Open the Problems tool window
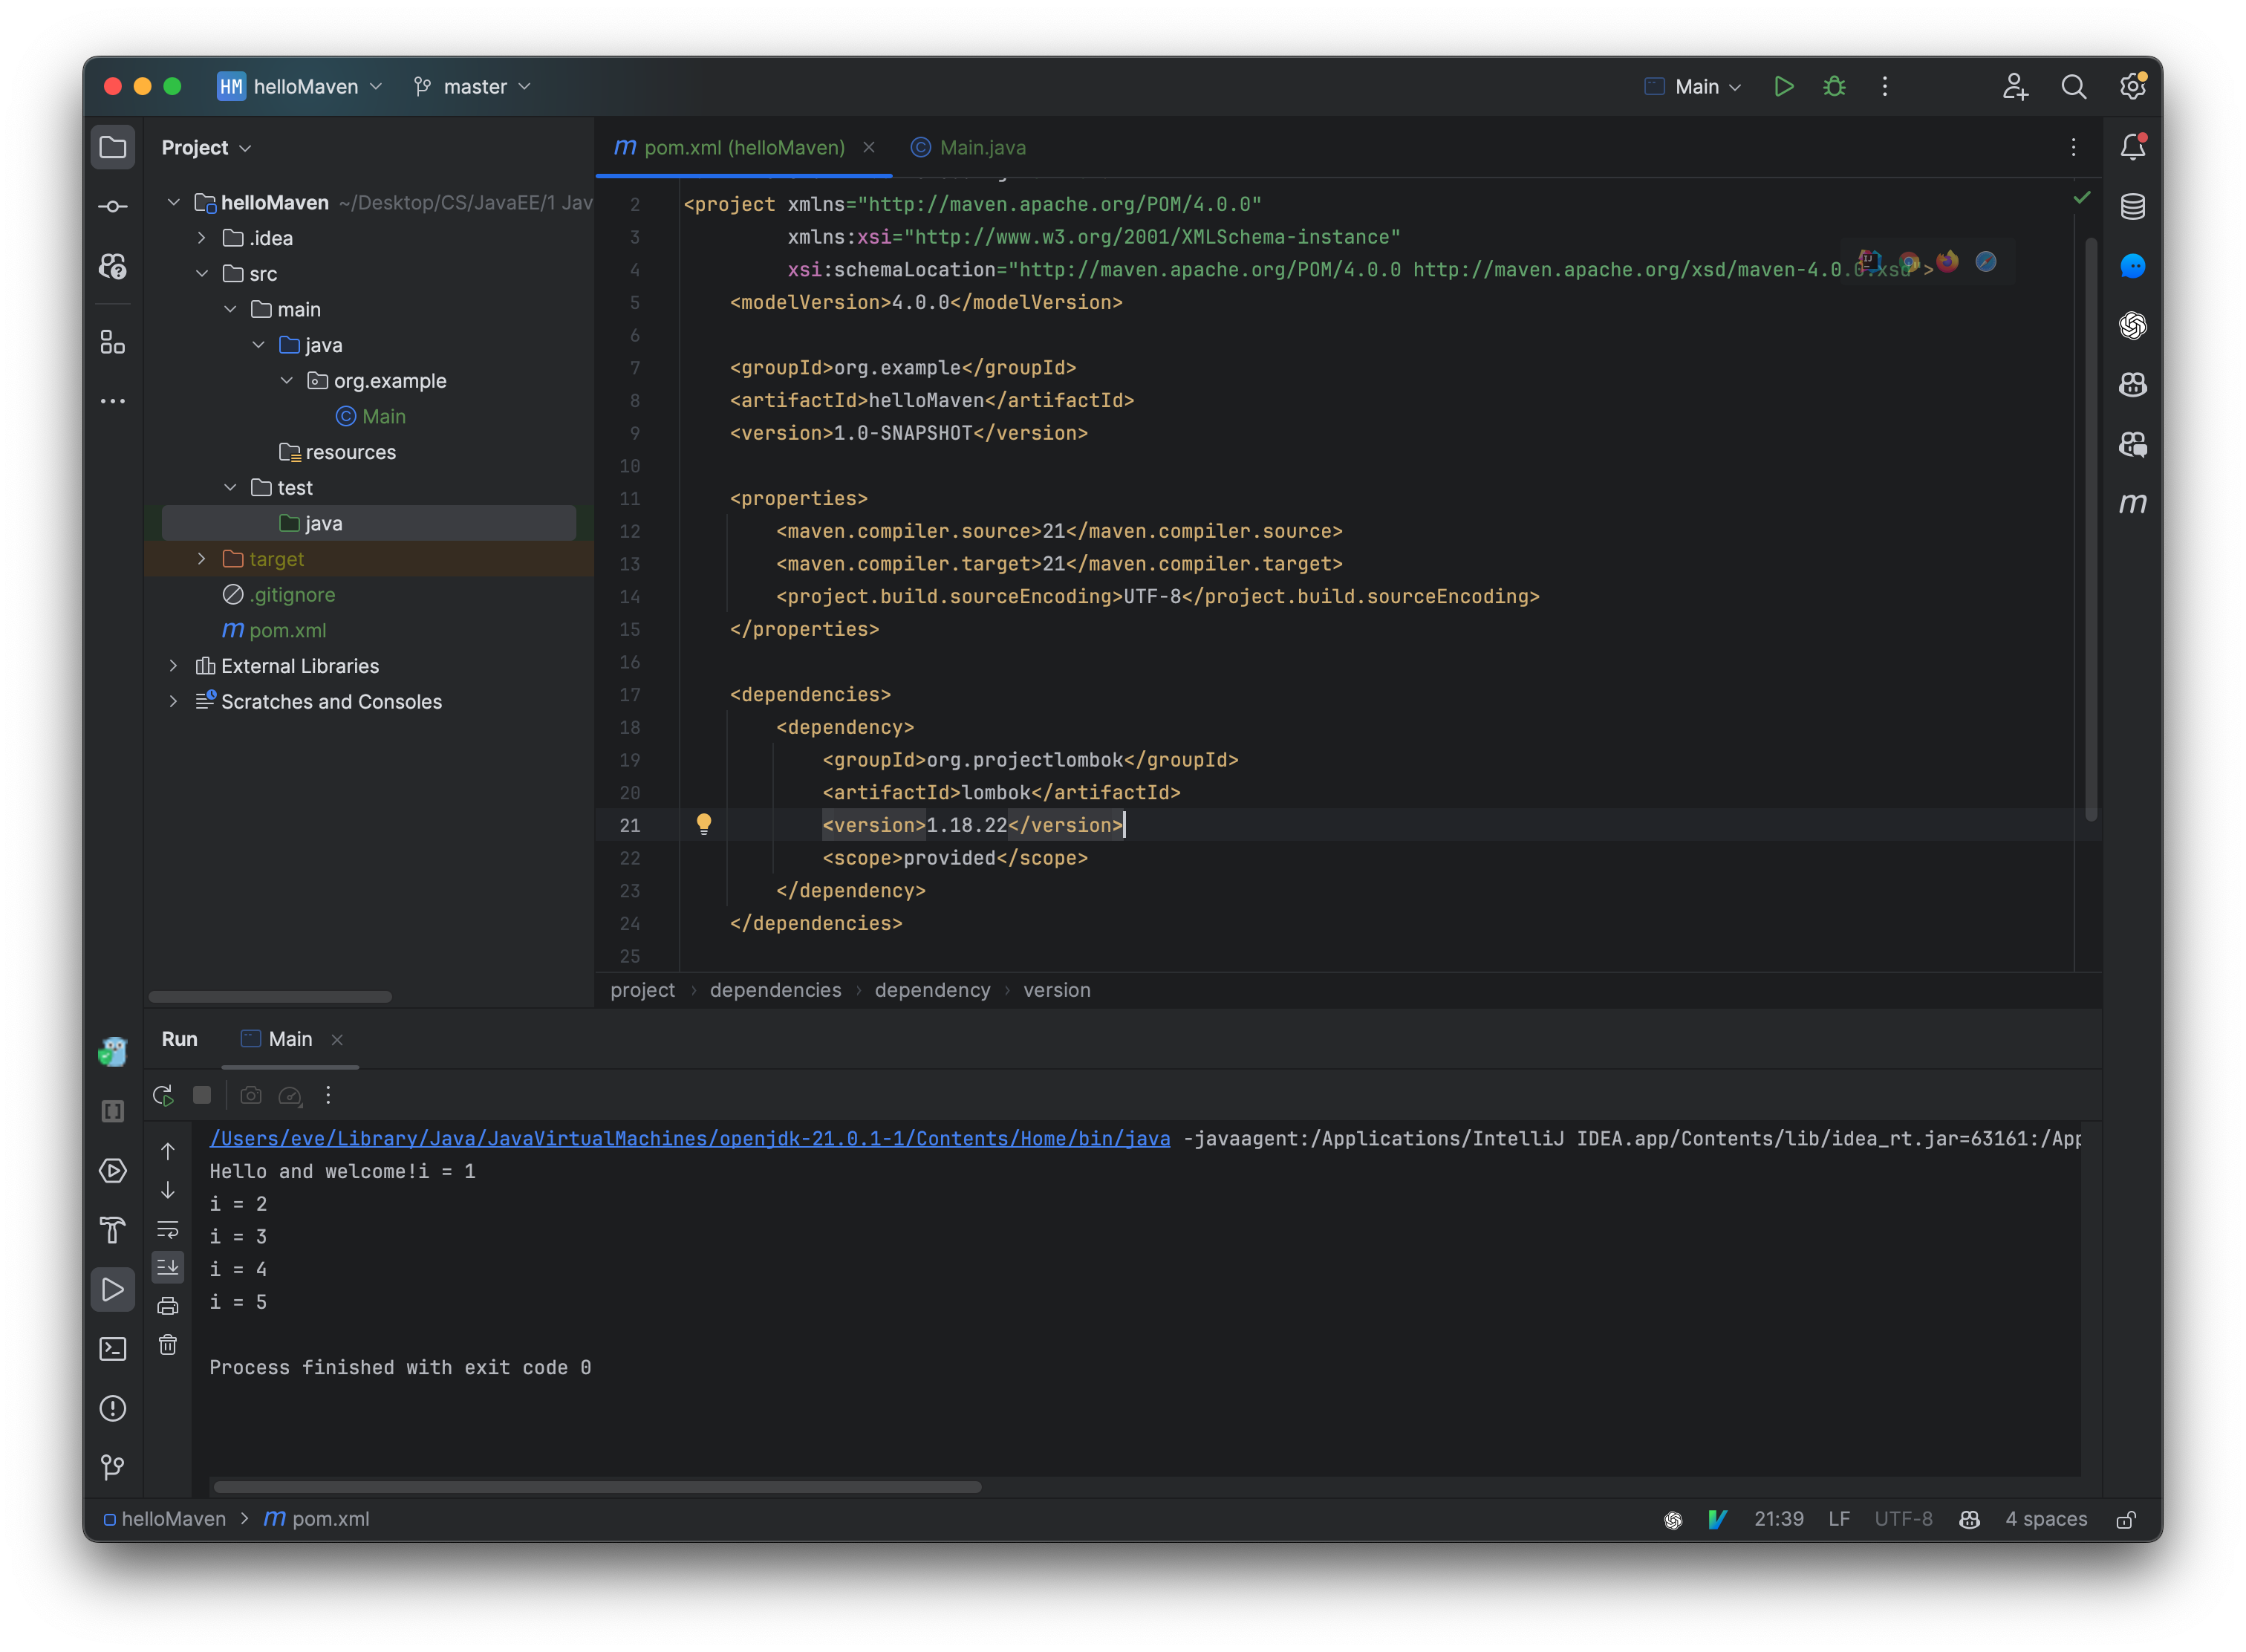This screenshot has width=2246, height=1652. 112,1409
